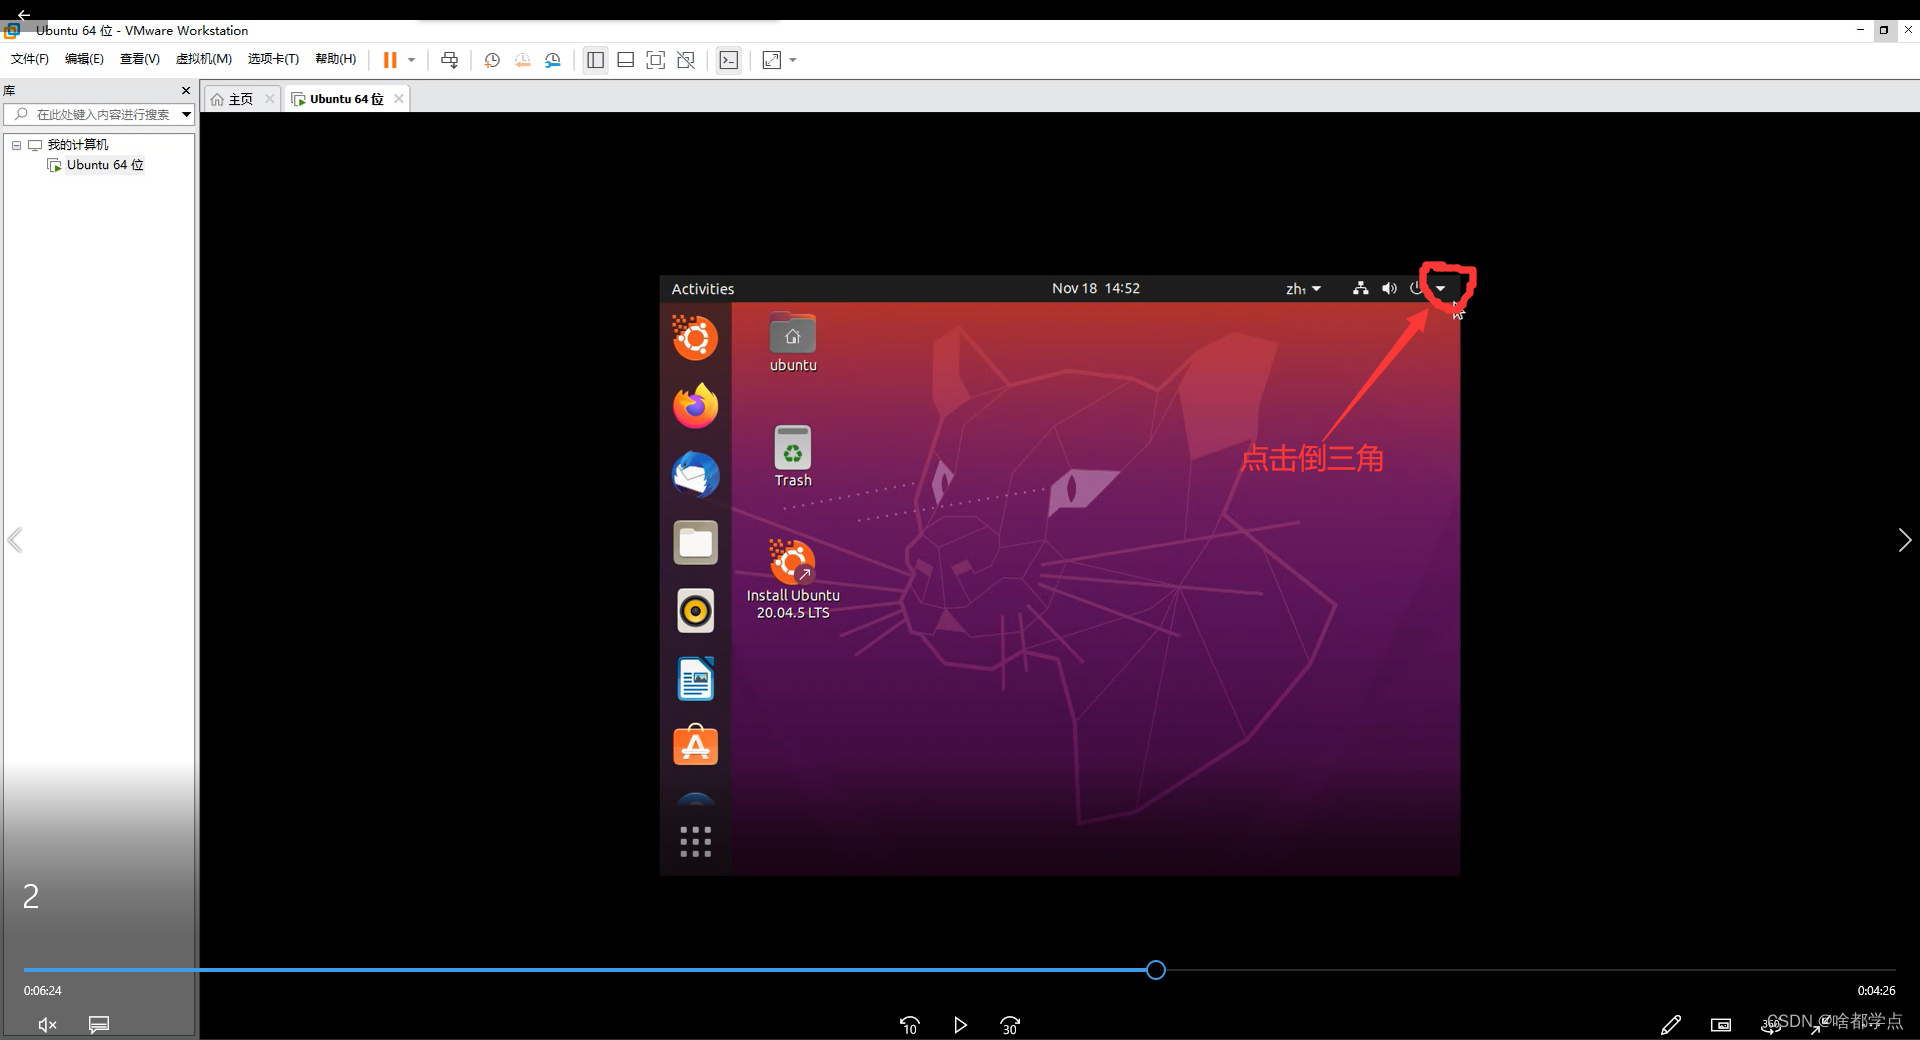Open the 编辑(E) menu
Image resolution: width=1920 pixels, height=1040 pixels.
click(x=84, y=59)
